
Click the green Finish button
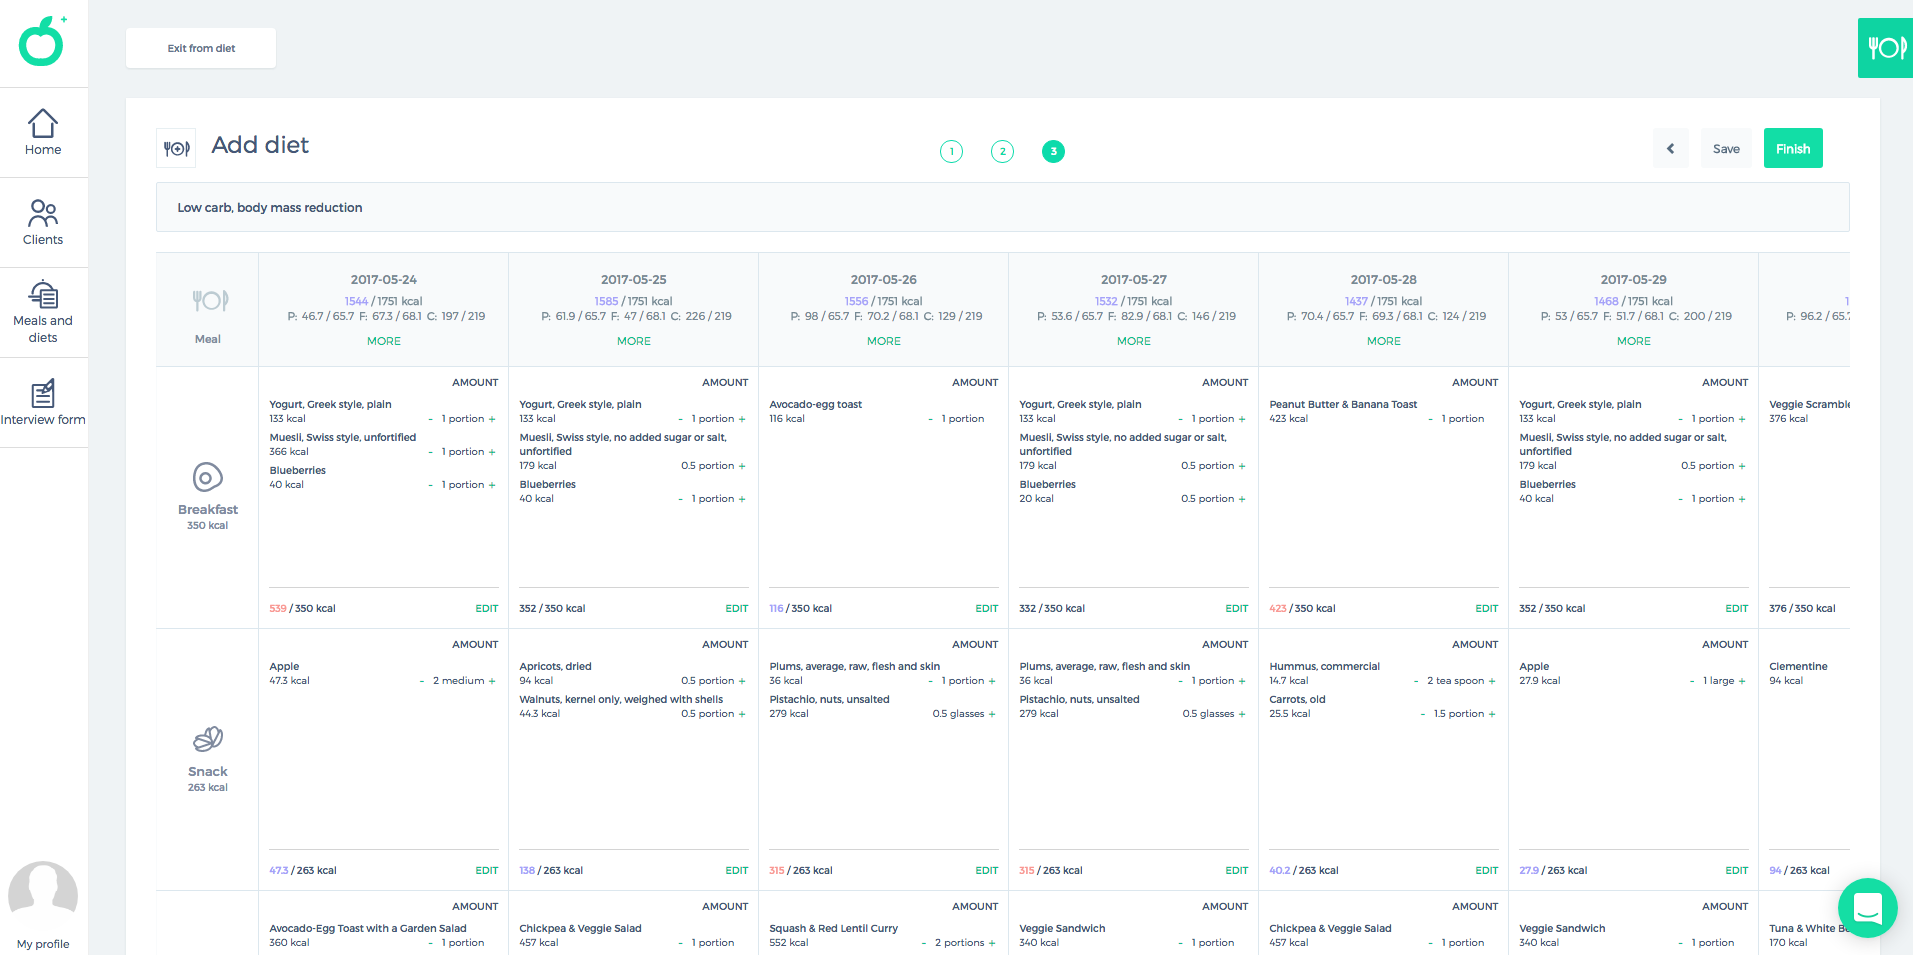click(1793, 148)
